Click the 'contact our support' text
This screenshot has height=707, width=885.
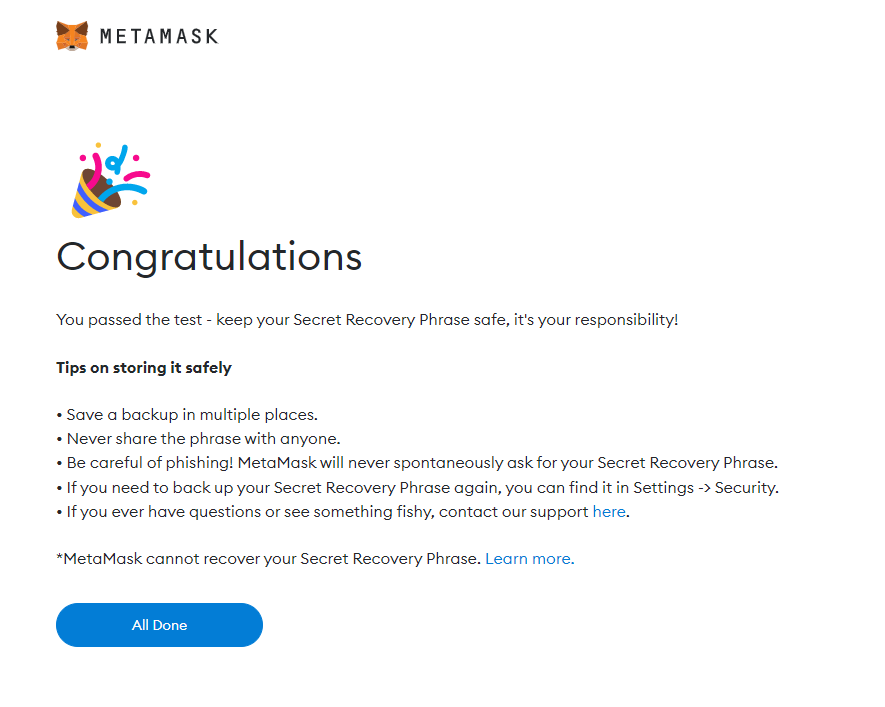click(514, 512)
